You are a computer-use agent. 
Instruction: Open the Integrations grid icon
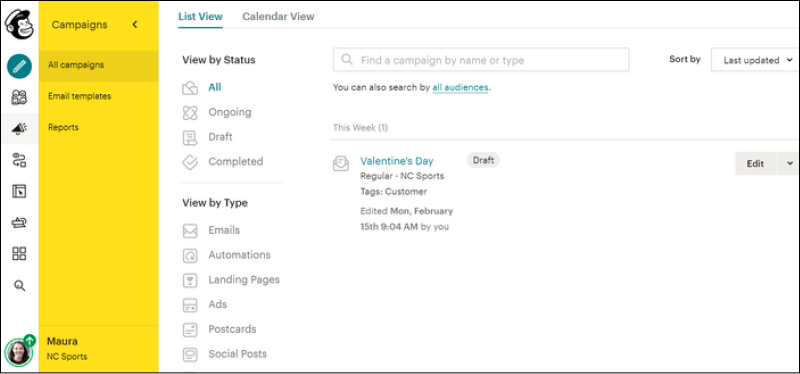point(19,254)
